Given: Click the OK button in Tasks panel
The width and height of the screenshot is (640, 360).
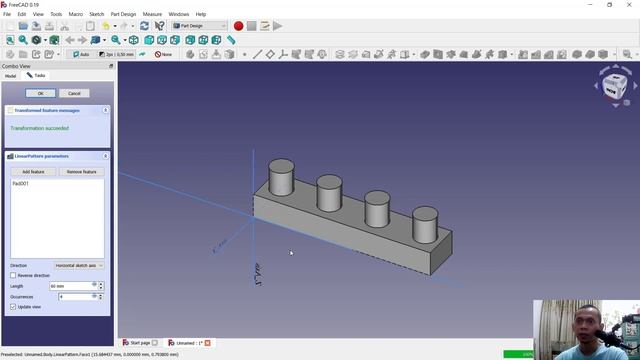Looking at the screenshot, I should 40,93.
